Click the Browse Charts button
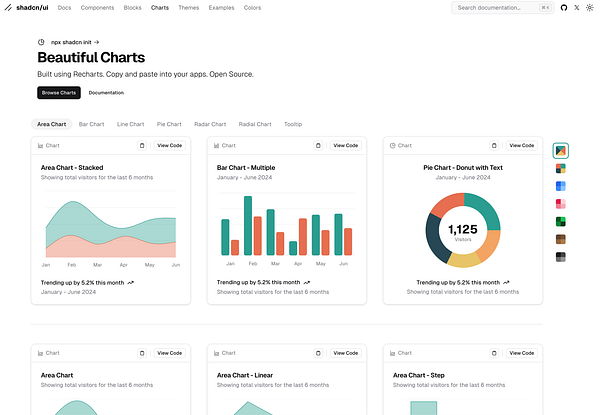This screenshot has height=415, width=600. pos(59,93)
